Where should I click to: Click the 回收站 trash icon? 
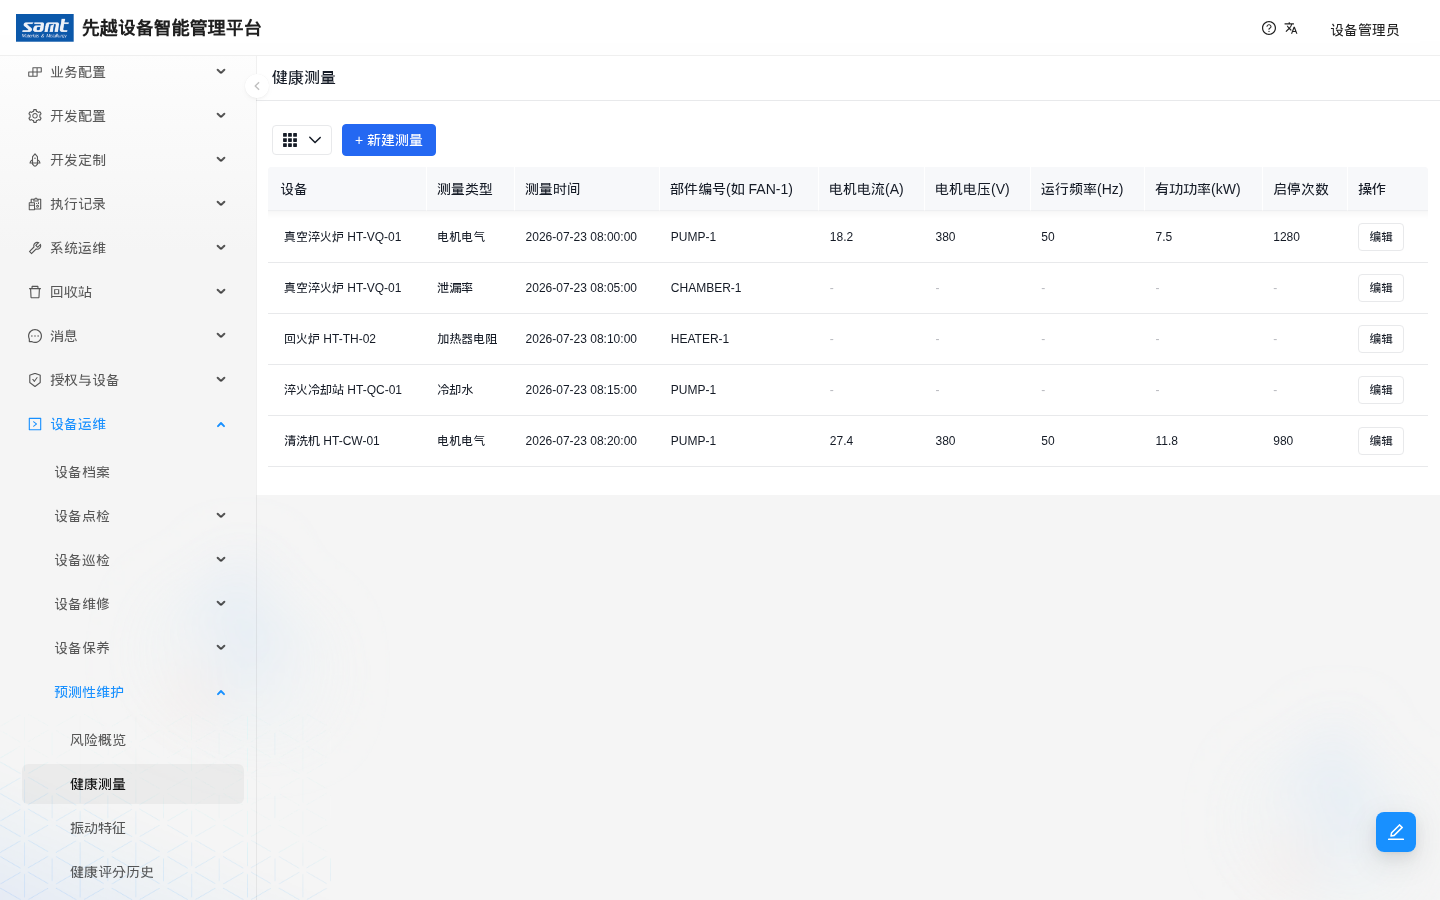[x=35, y=292]
